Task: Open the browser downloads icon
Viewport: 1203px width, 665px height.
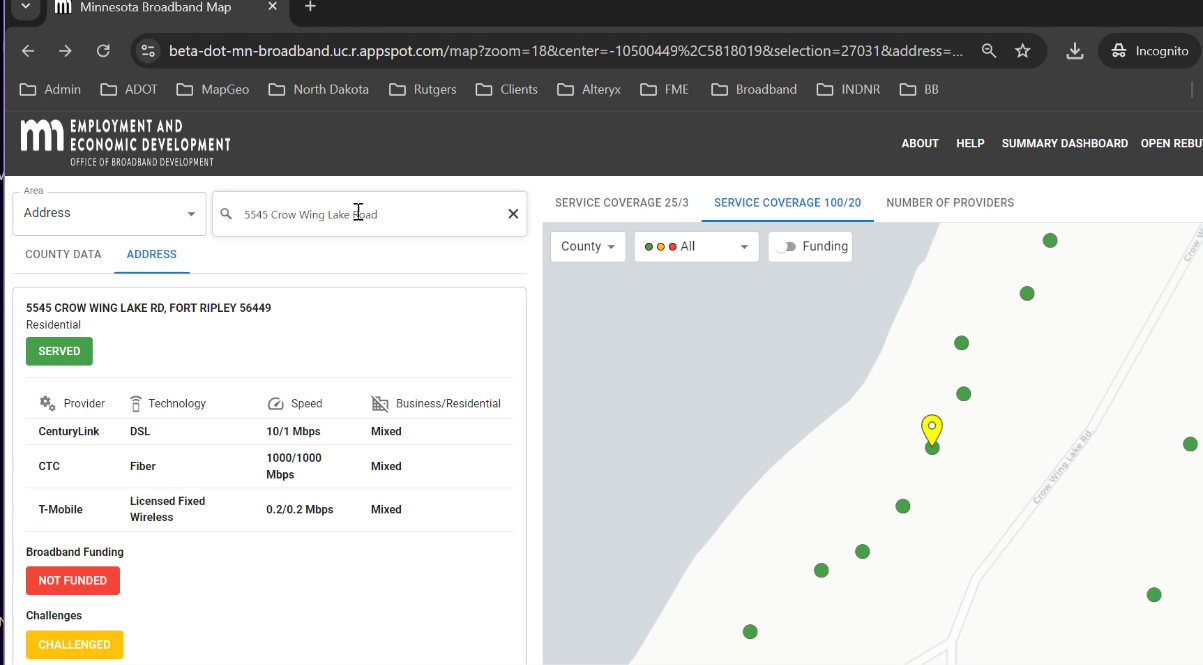Action: 1075,51
